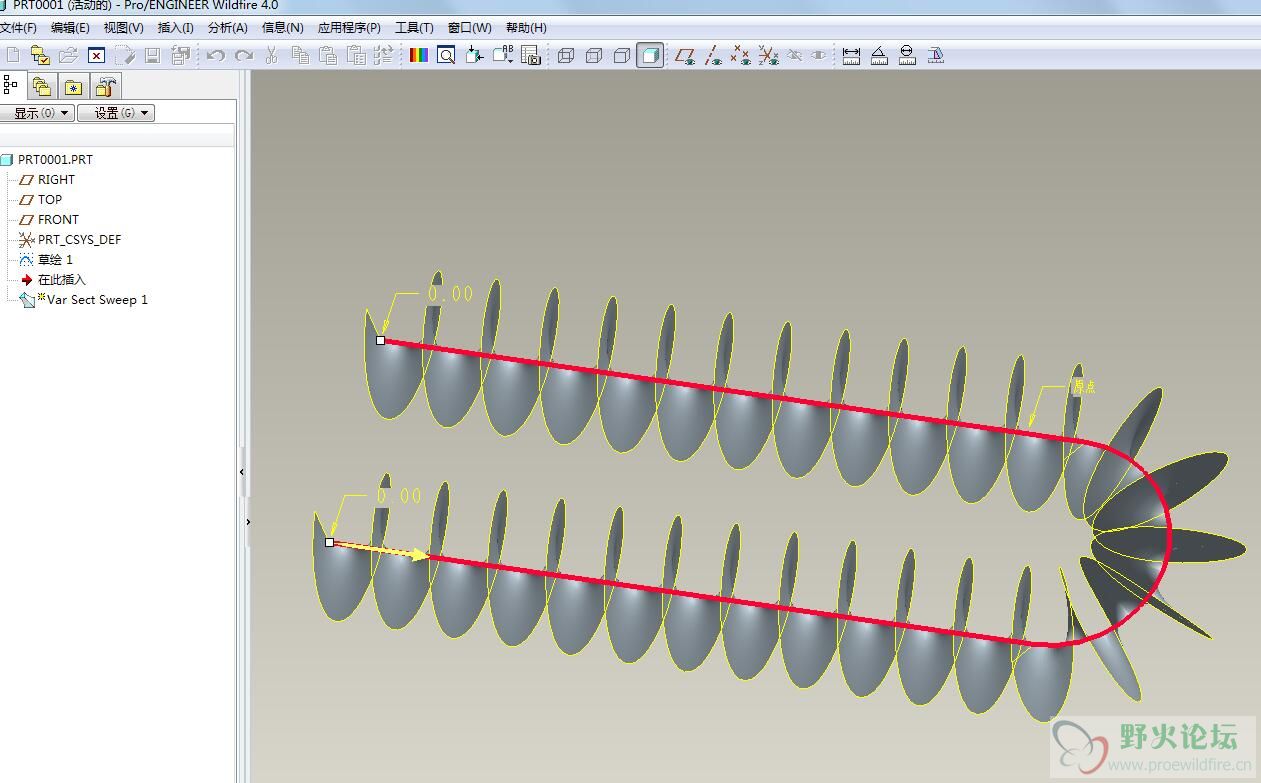Image resolution: width=1261 pixels, height=783 pixels.
Task: Click lower 0.00 dimension label
Action: click(x=398, y=496)
